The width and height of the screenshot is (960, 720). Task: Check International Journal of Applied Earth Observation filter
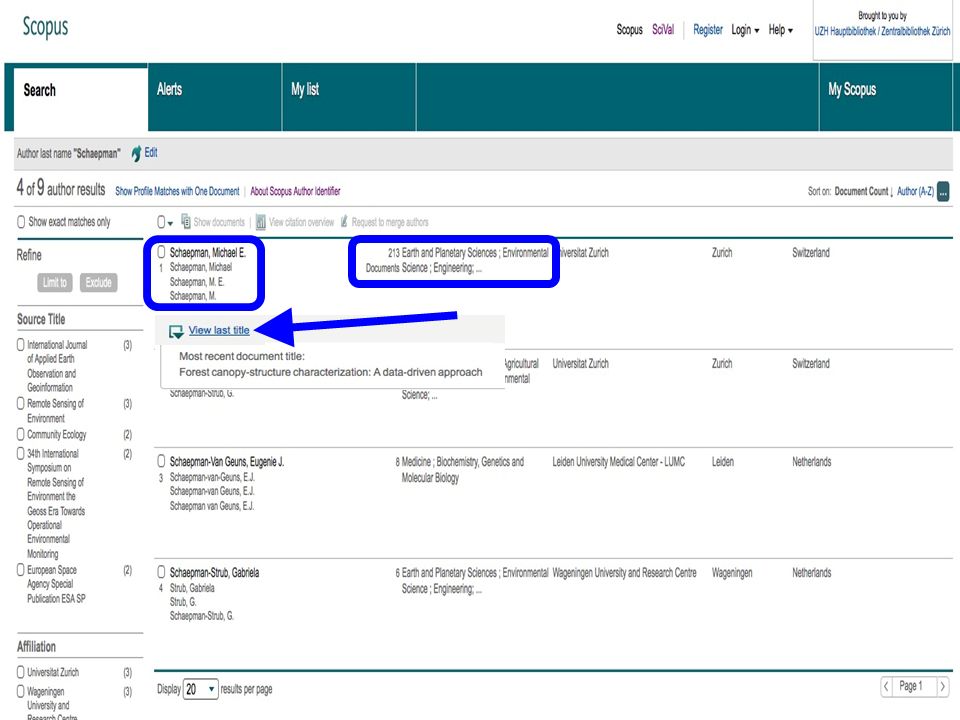tap(21, 344)
